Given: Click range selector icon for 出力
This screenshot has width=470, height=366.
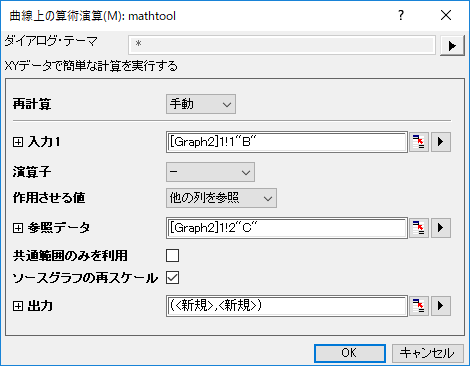Looking at the screenshot, I should (419, 306).
